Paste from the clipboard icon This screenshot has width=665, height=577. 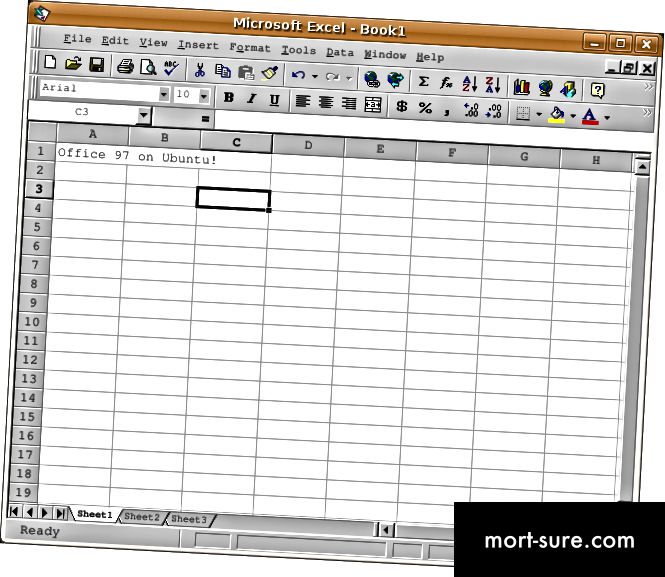(246, 72)
